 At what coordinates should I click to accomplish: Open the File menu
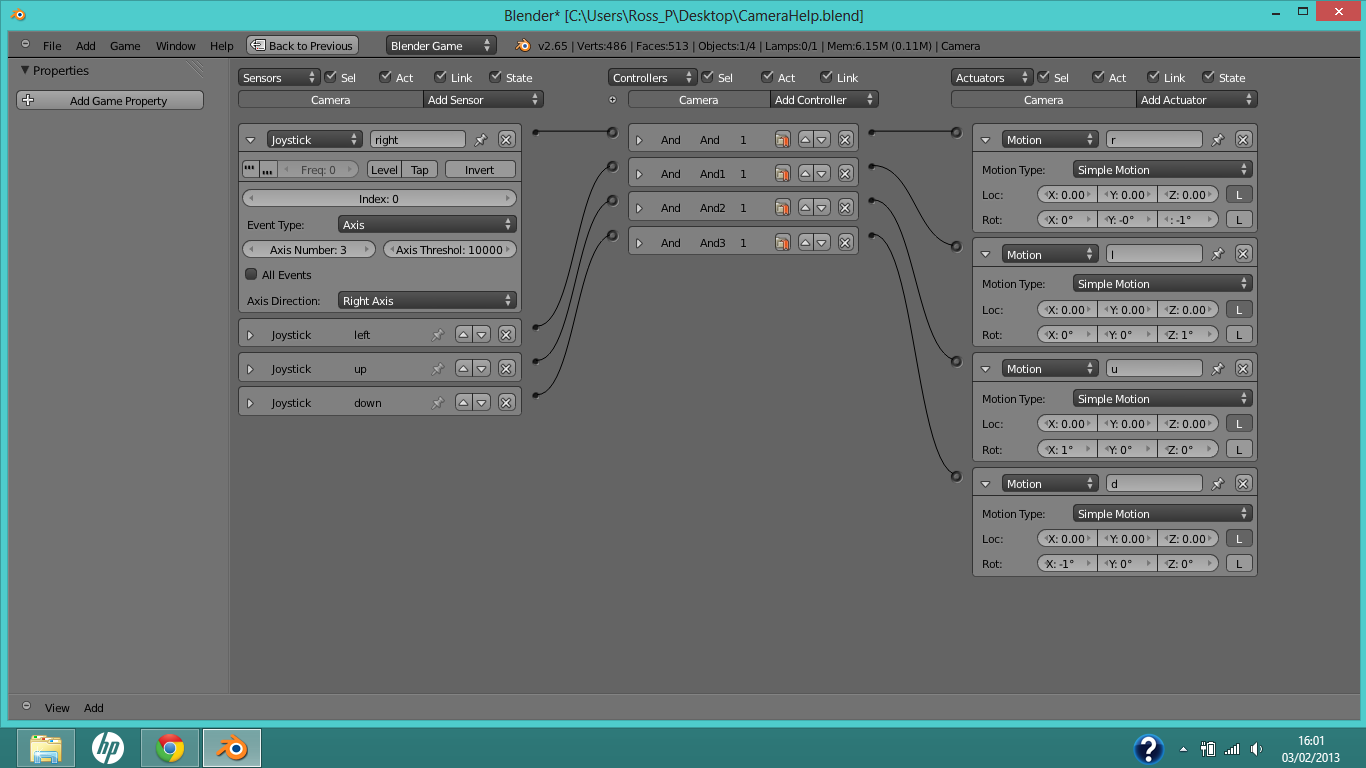52,46
